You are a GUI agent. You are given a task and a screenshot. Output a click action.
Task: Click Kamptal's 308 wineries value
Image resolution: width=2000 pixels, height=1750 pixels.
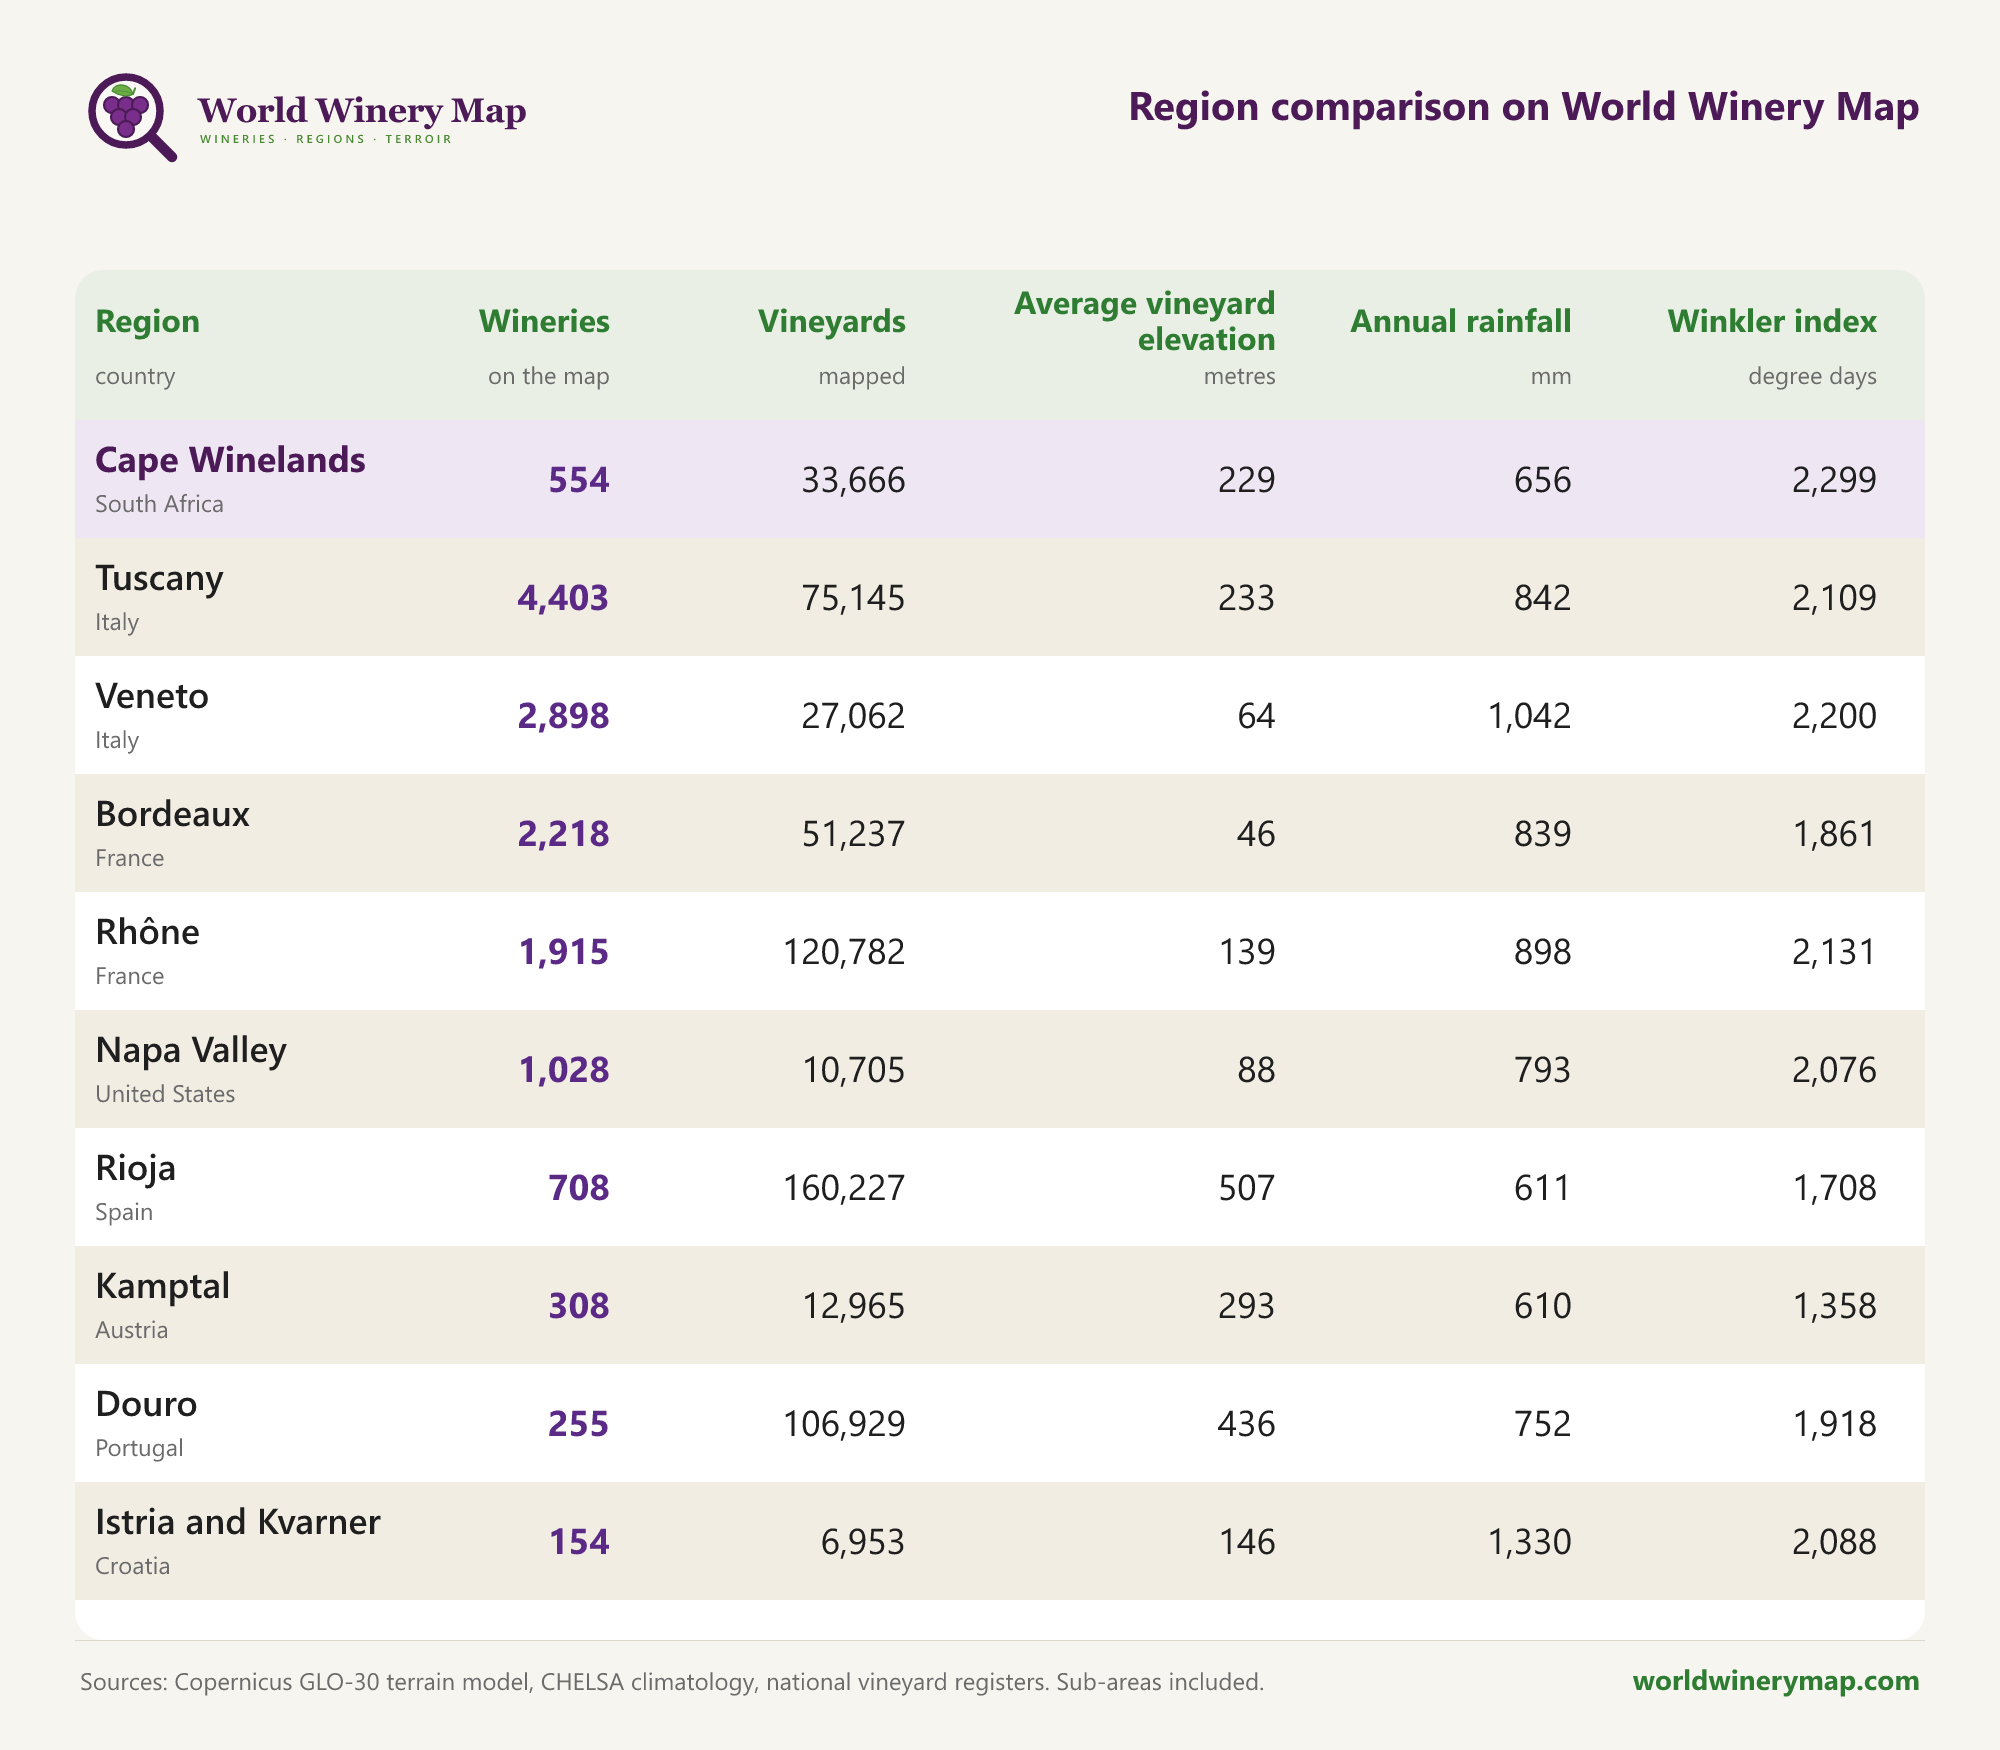tap(579, 1306)
